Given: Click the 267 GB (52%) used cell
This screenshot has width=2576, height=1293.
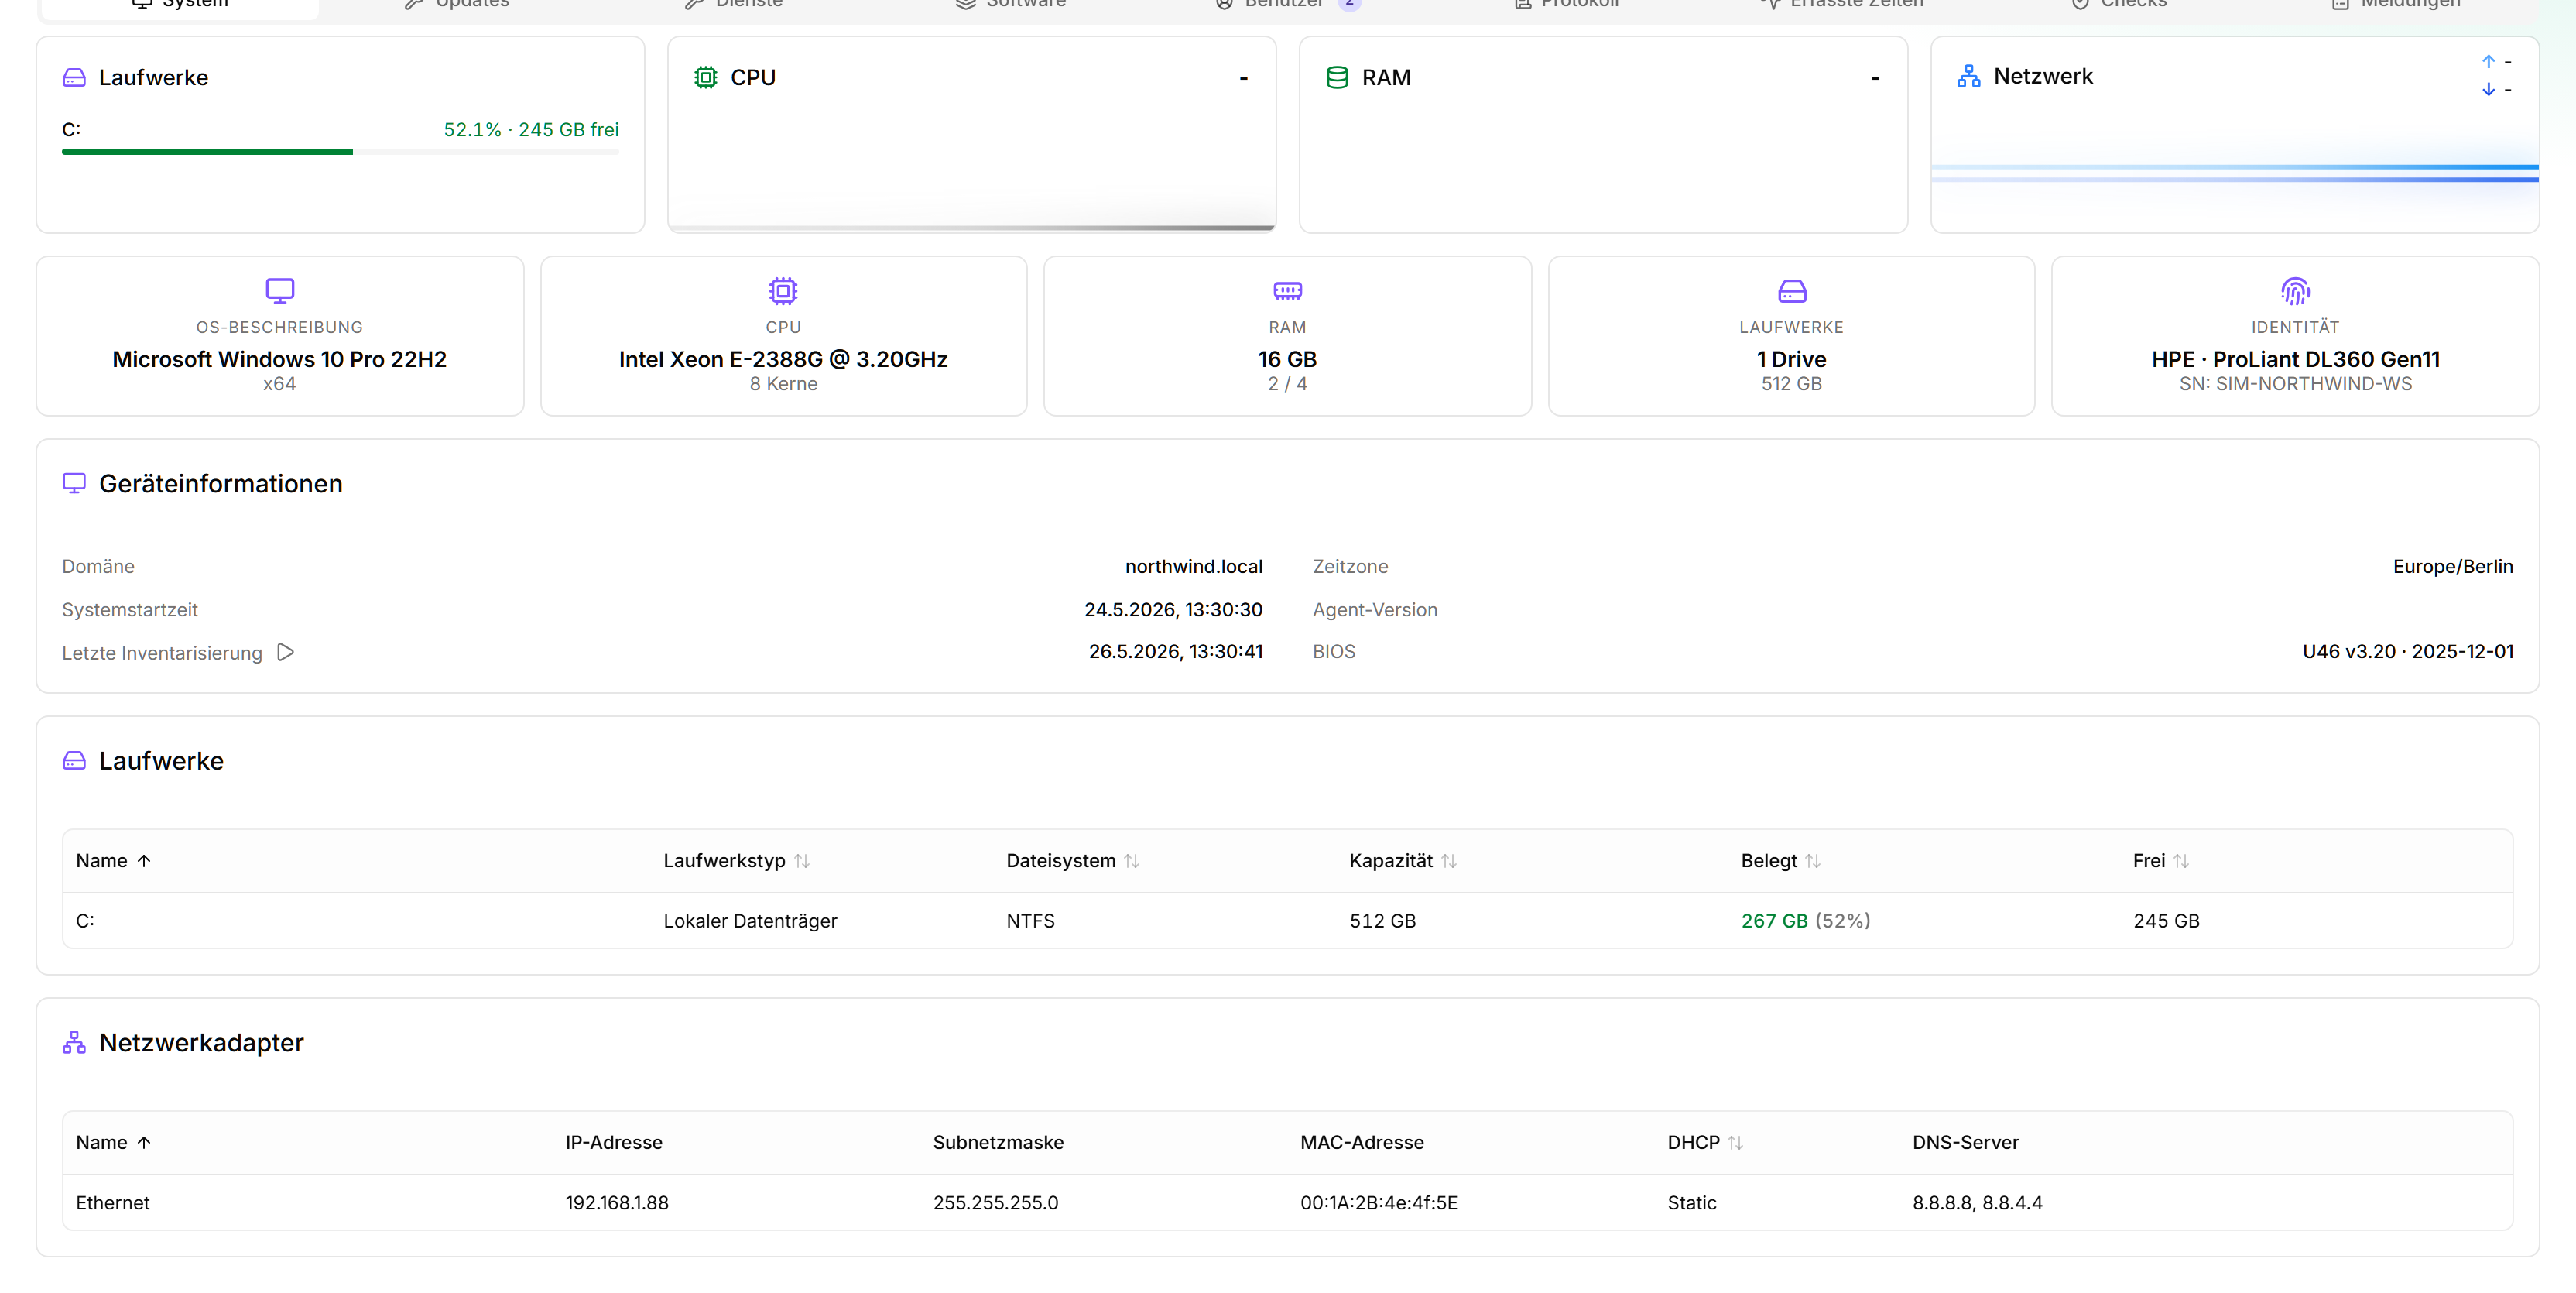Looking at the screenshot, I should click(1805, 921).
